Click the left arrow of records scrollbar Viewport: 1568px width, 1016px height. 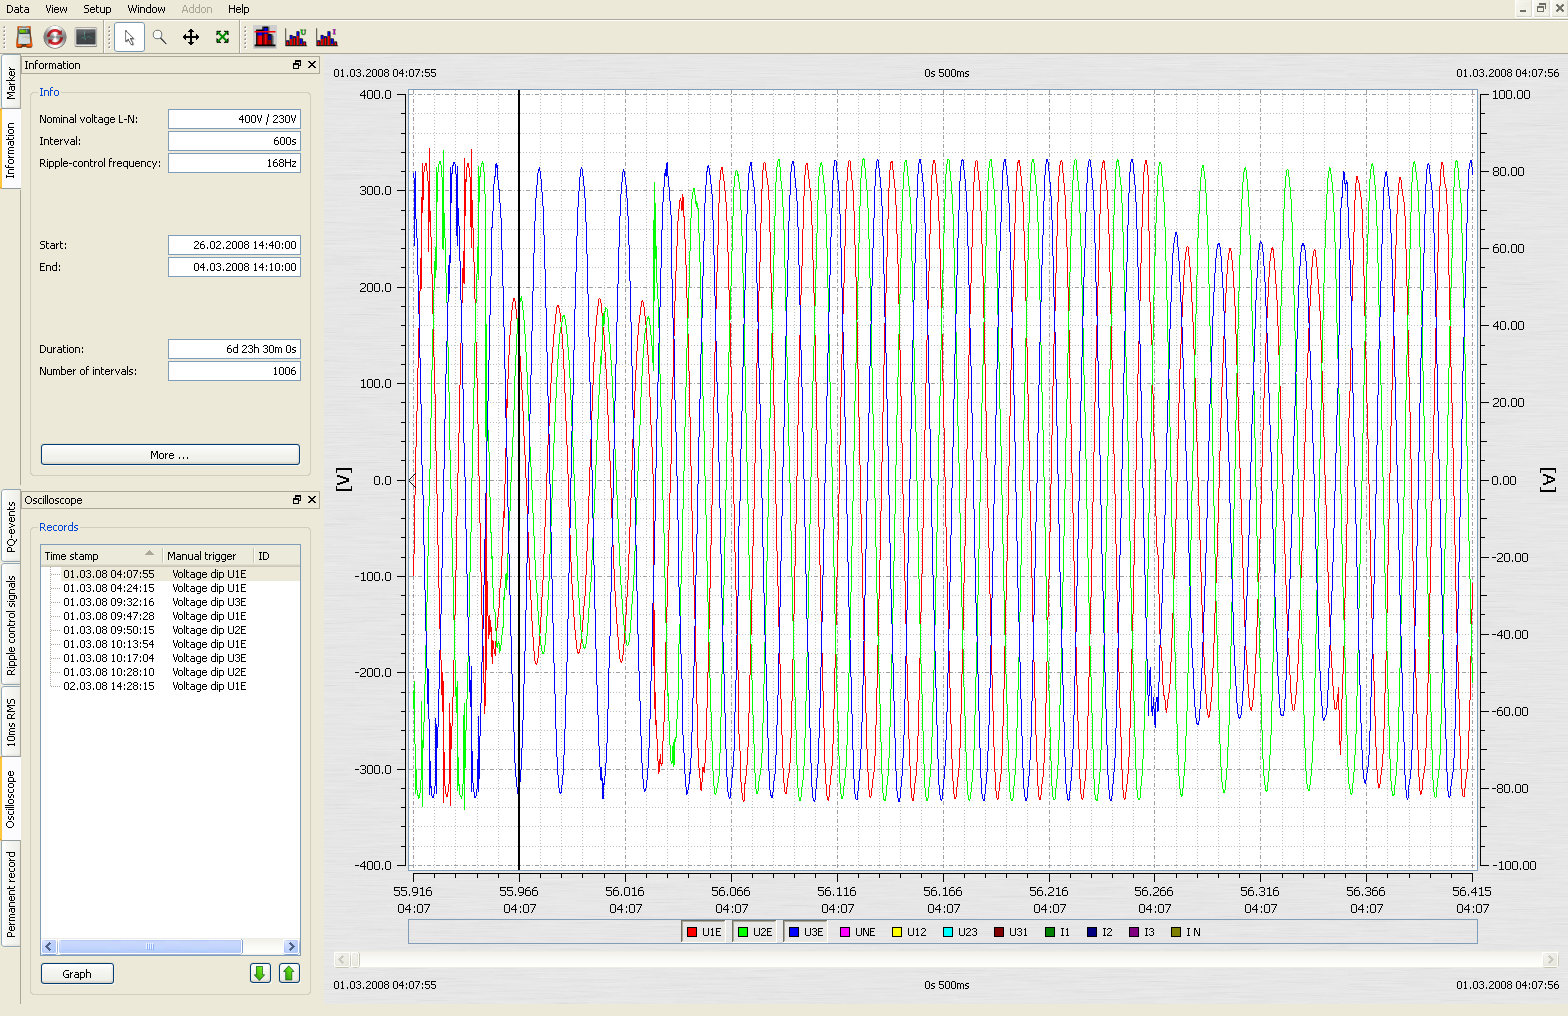pos(49,947)
